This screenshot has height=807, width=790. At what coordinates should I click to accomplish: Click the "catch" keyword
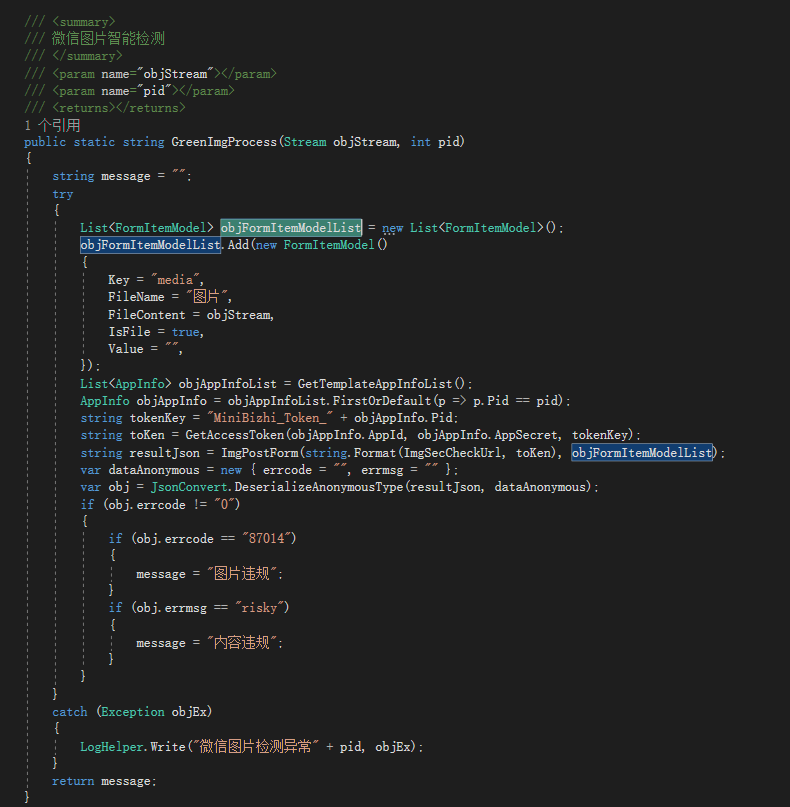point(69,712)
